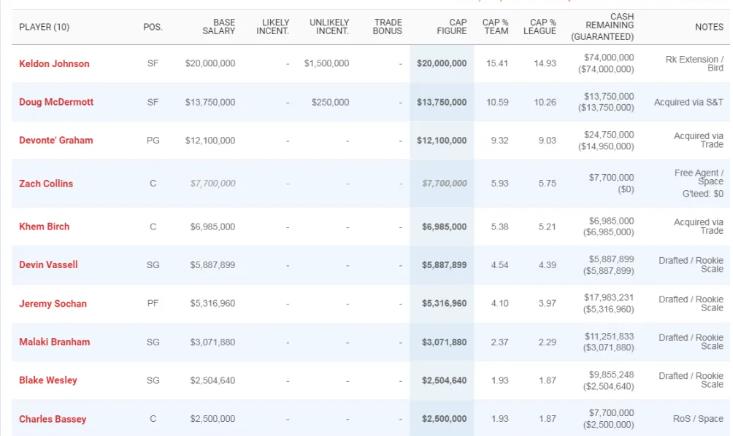Select cash remaining $17,983,231 cell

[609, 297]
